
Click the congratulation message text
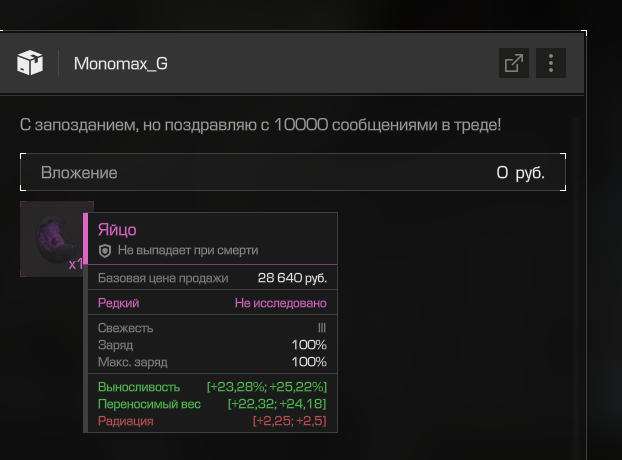click(260, 125)
